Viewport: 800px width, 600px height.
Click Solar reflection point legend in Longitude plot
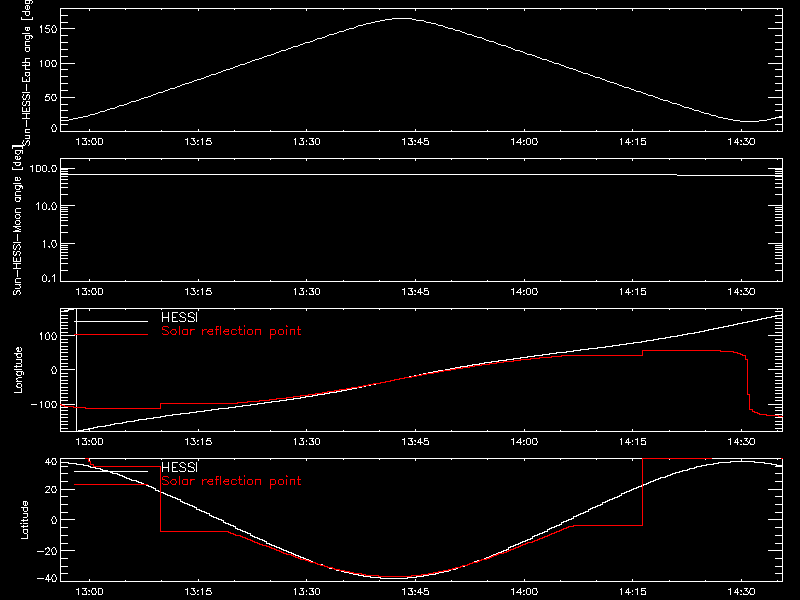point(231,331)
